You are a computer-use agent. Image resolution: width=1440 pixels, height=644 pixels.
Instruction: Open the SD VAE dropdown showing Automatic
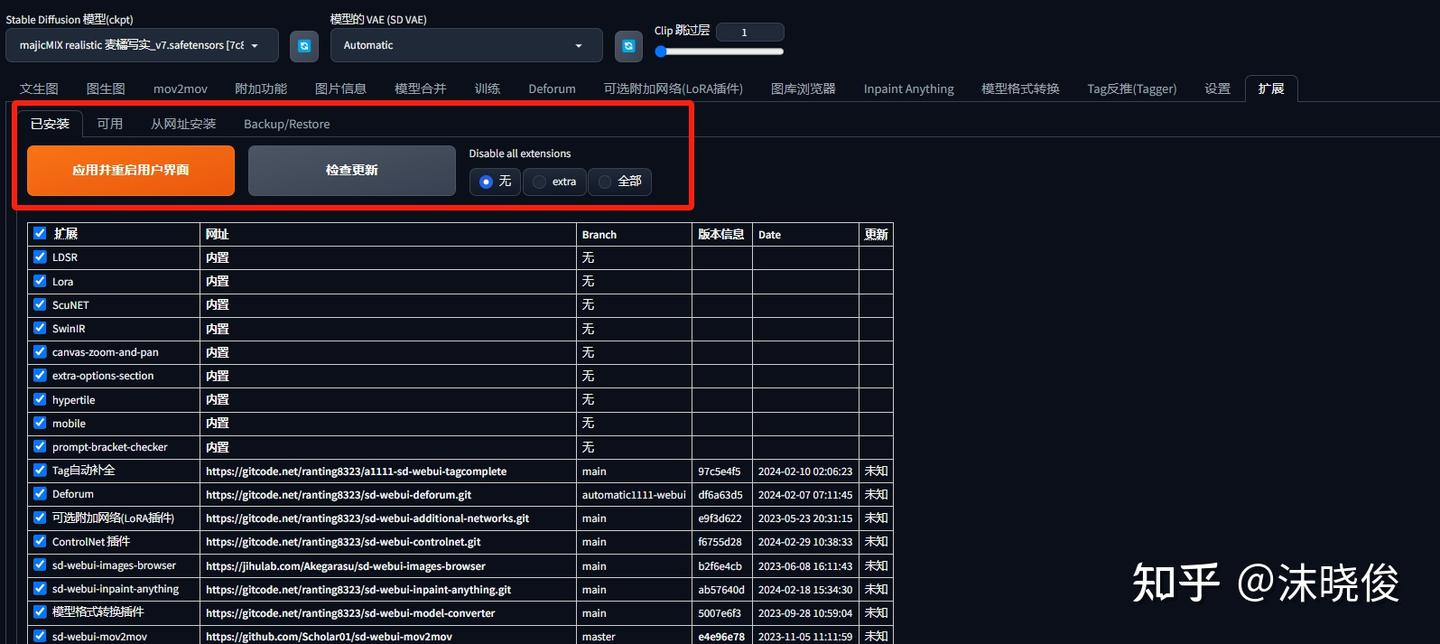coord(466,45)
